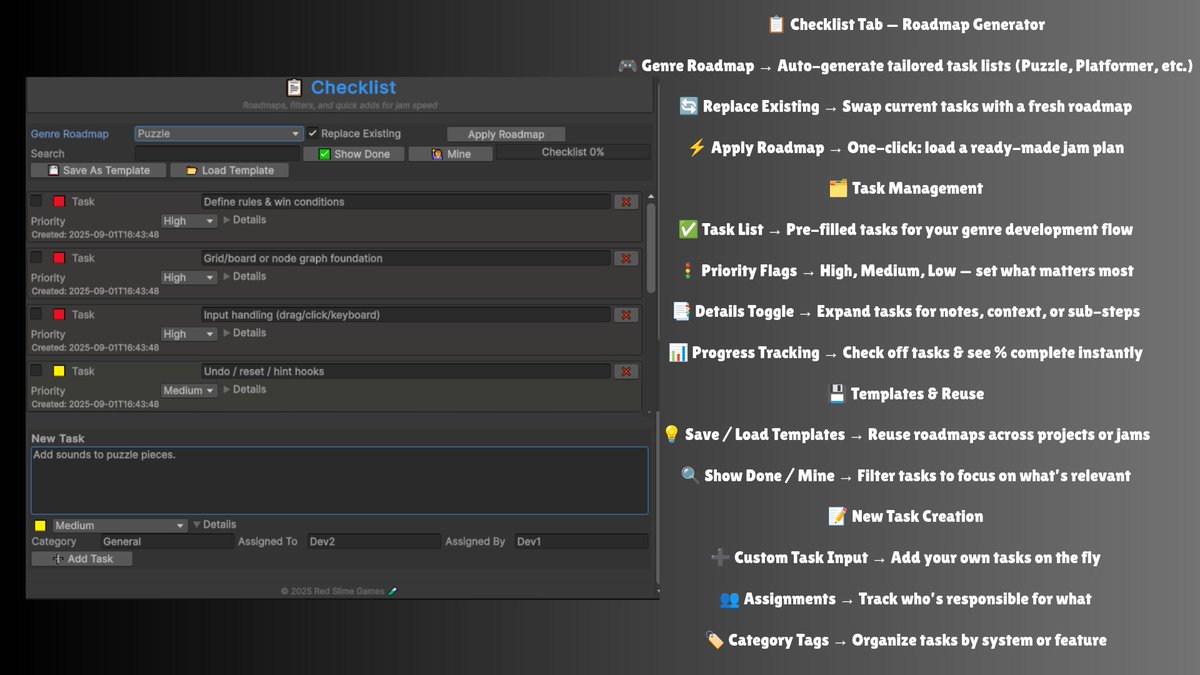
Task: Open the Genre Roadmap Puzzle dropdown
Action: (x=219, y=133)
